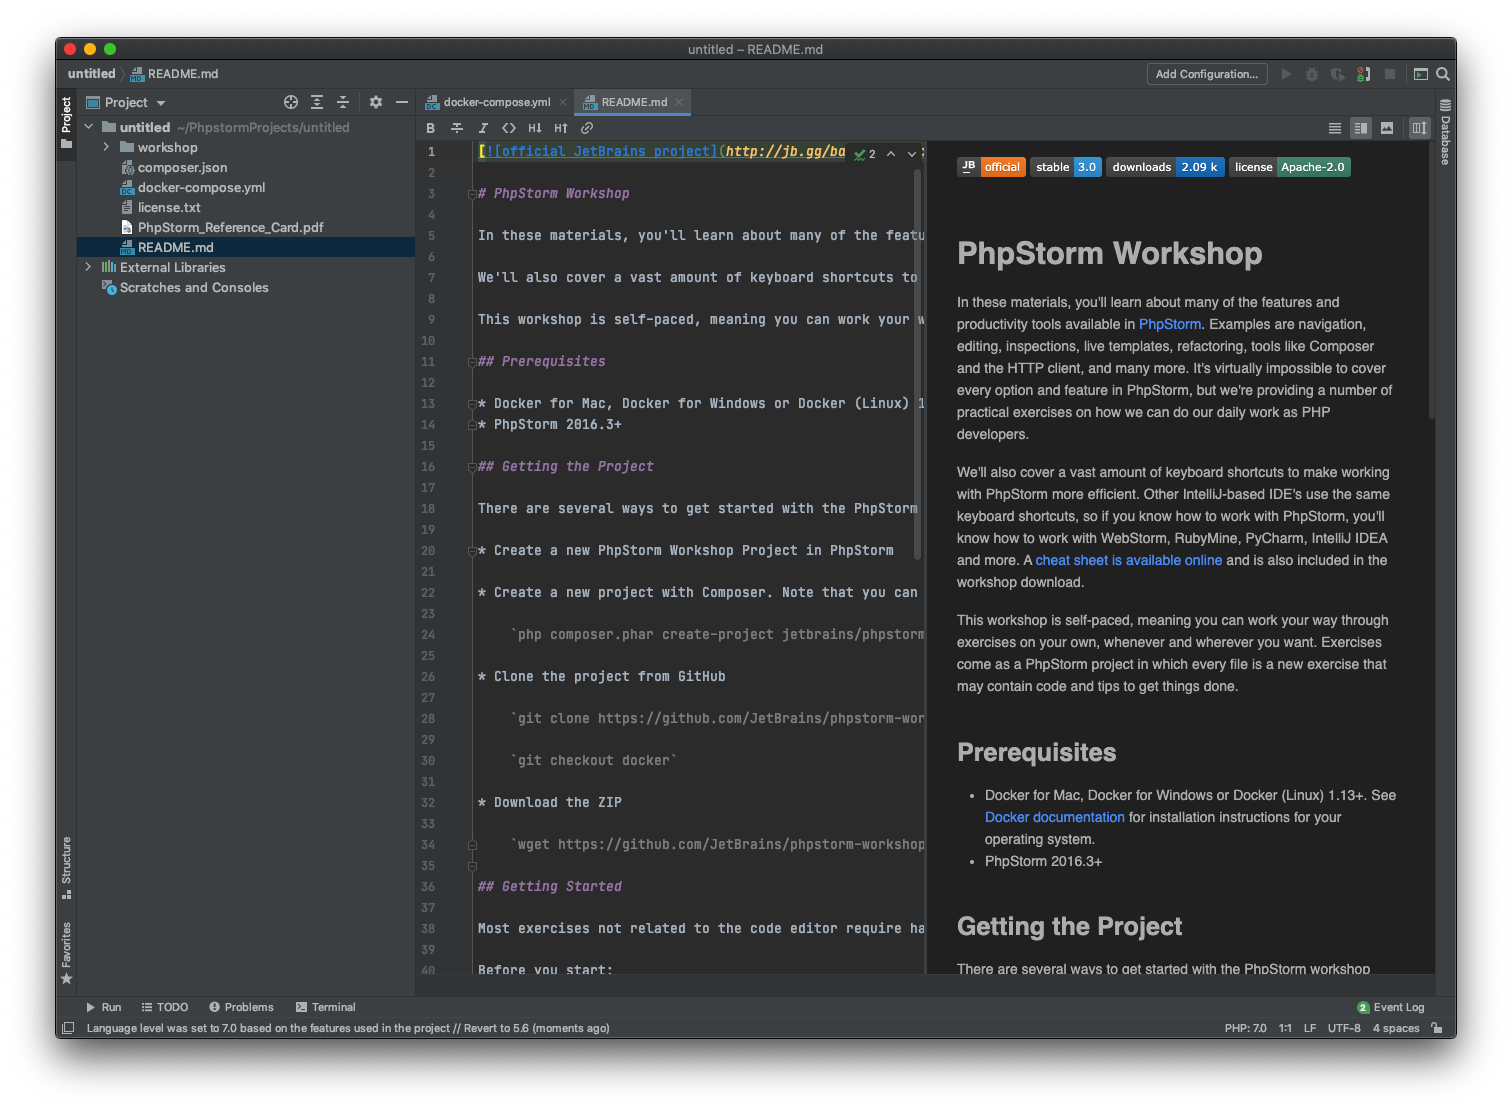Collapse the PhpStorm Workshop heading fold
Screen dimensions: 1512x1112
(x=472, y=194)
